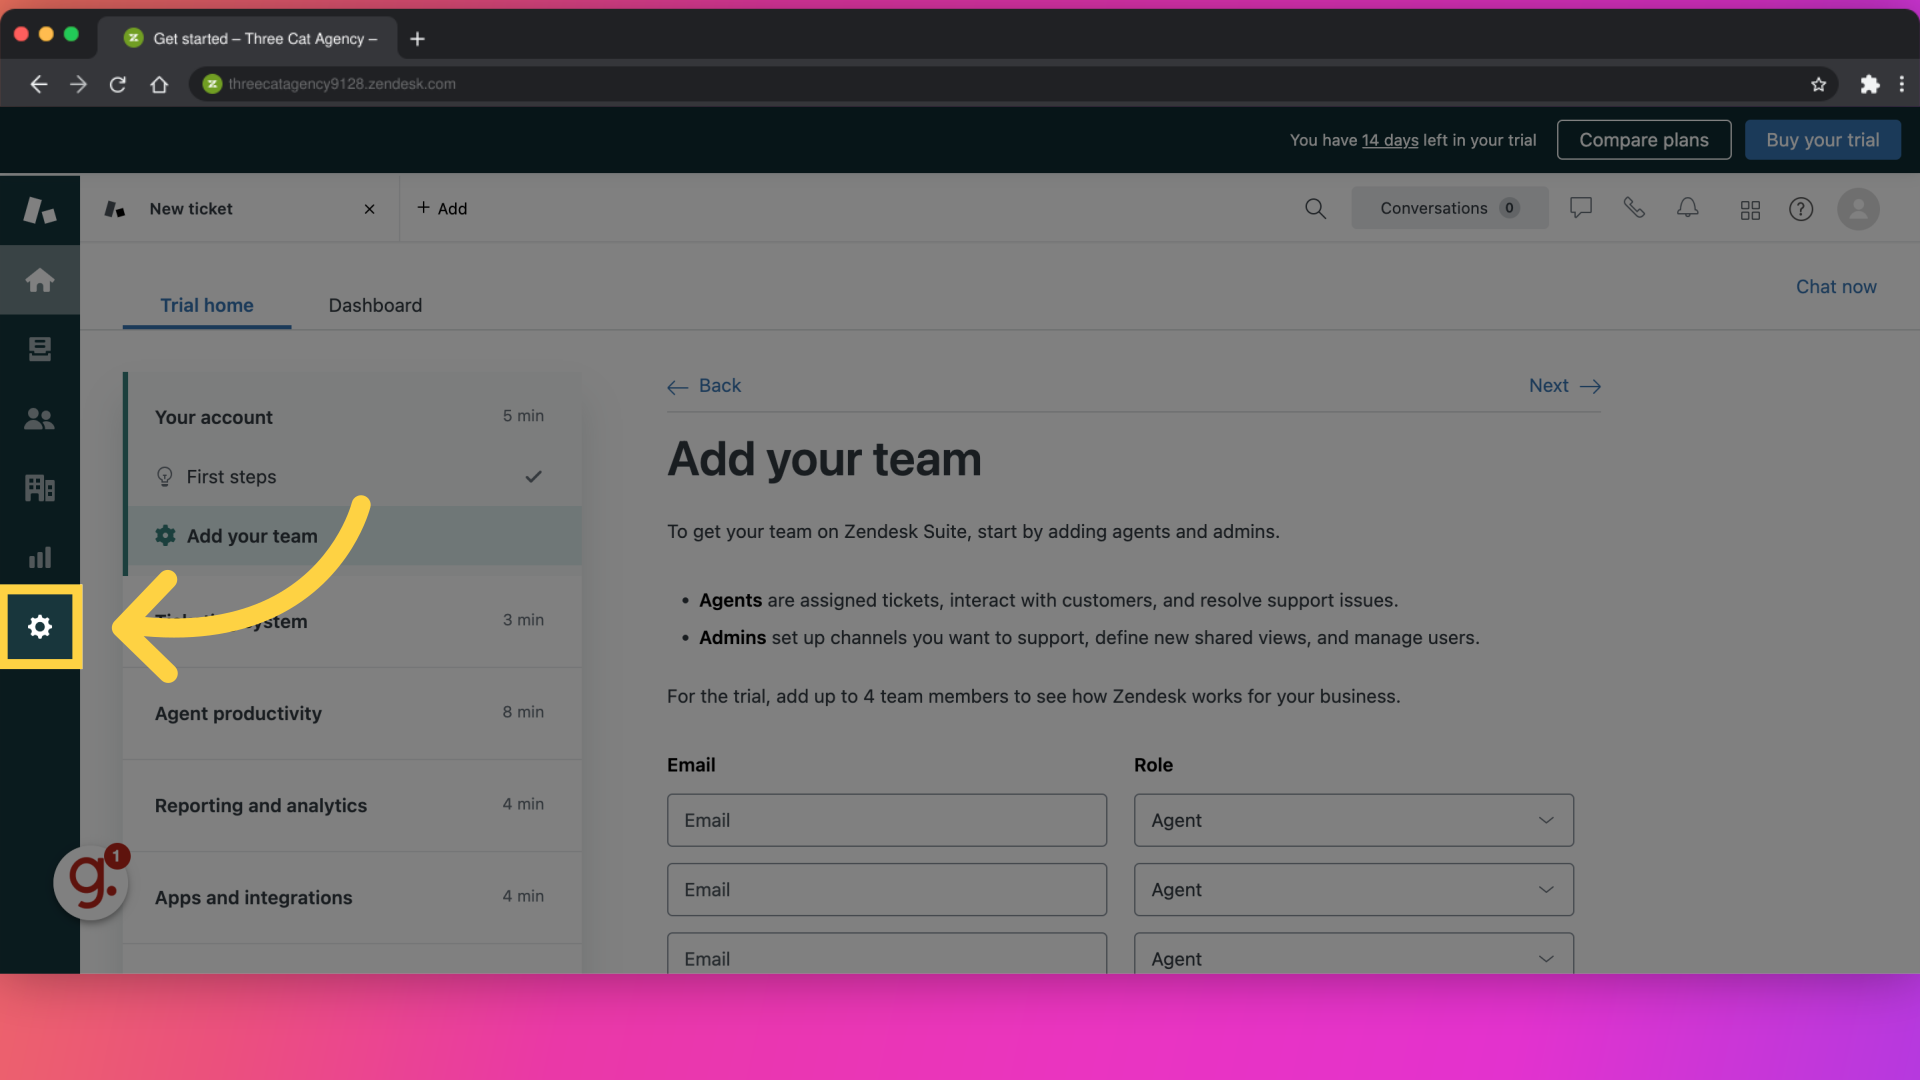Select the Customers icon in sidebar
The image size is (1920, 1080).
(40, 419)
